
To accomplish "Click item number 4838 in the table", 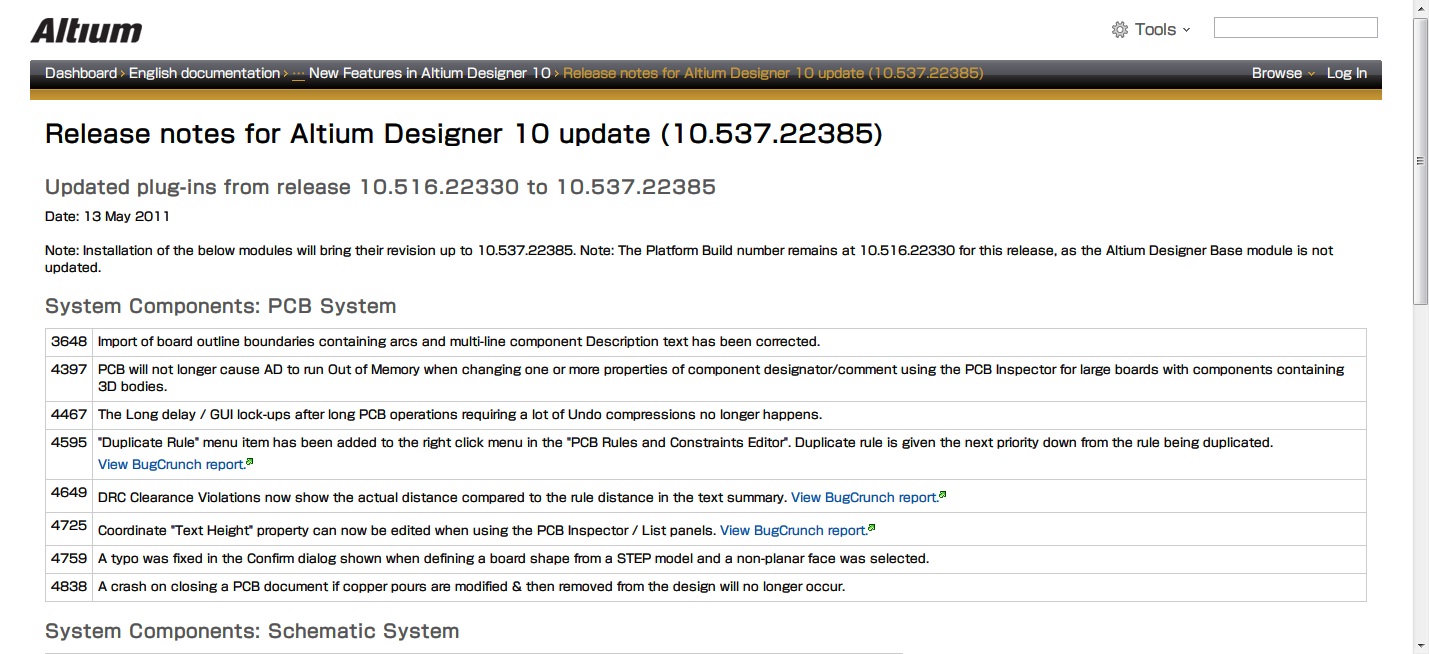I will click(69, 586).
